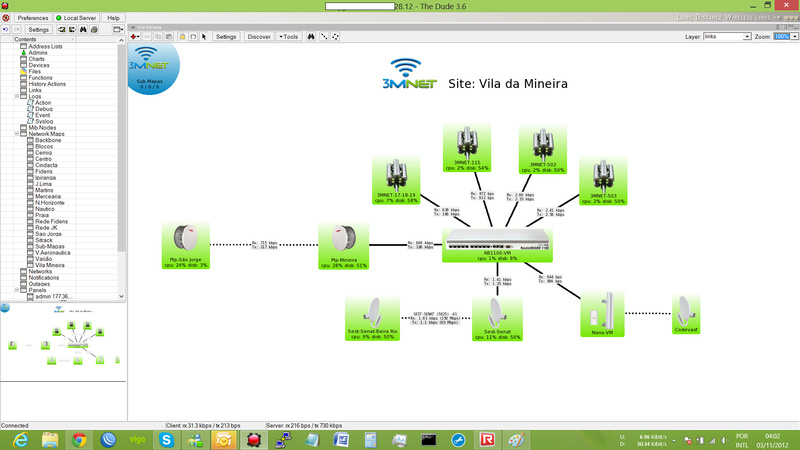This screenshot has width=800, height=450.
Task: Click the map overview thumbnail
Action: (x=63, y=341)
